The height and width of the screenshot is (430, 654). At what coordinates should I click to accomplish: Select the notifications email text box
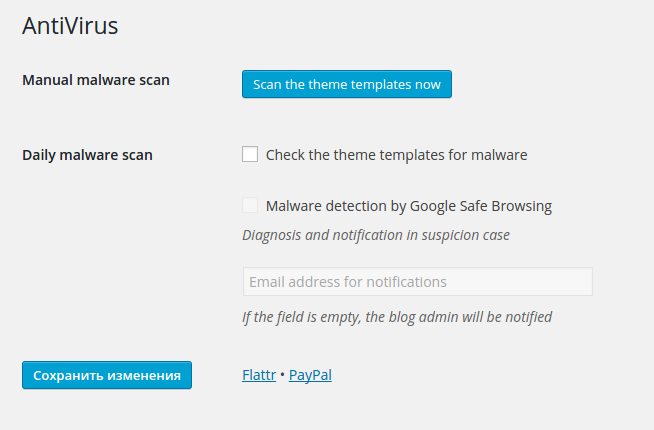tap(417, 282)
